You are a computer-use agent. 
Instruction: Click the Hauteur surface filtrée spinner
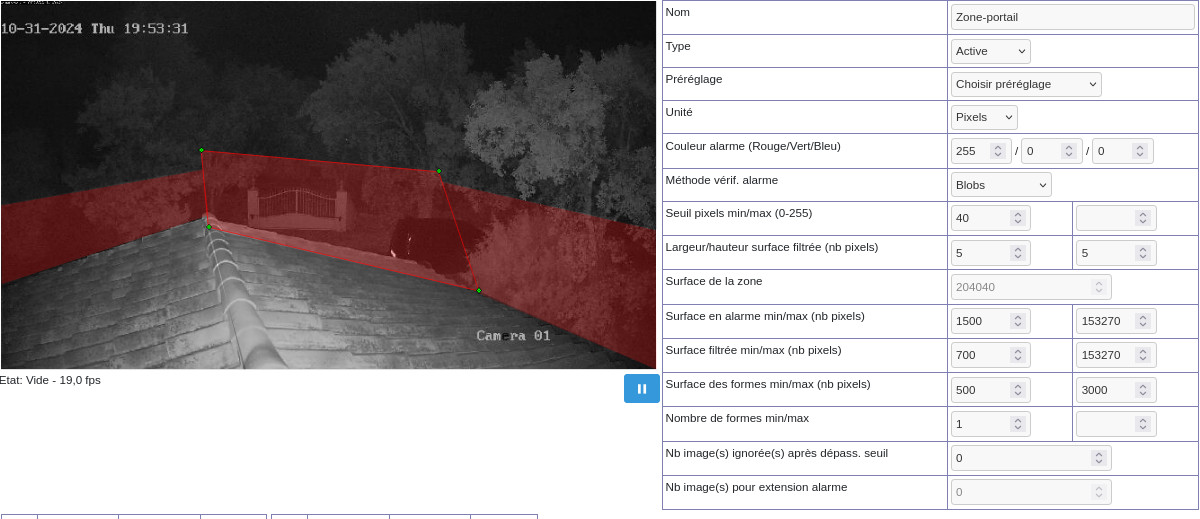(x=1142, y=252)
